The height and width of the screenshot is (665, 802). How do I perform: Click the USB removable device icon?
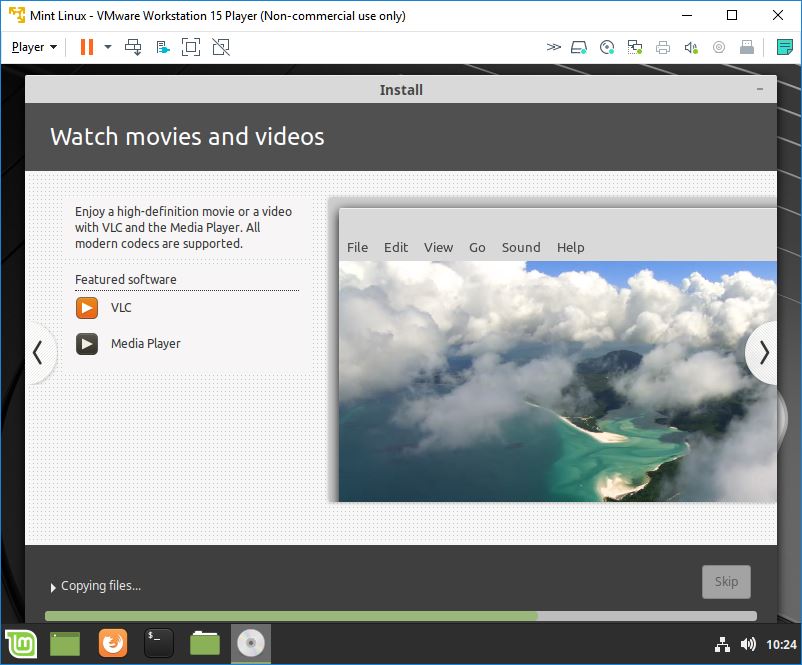(747, 48)
